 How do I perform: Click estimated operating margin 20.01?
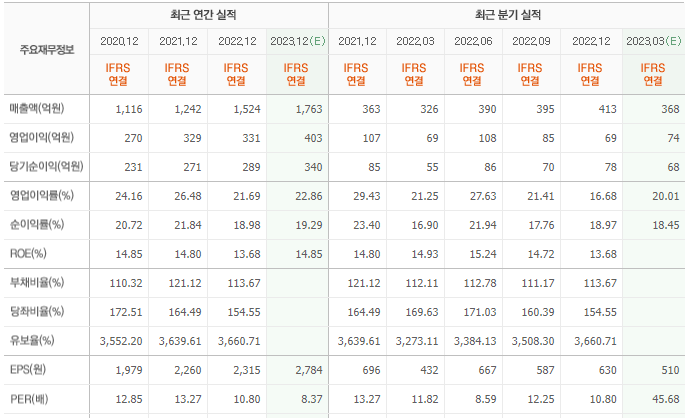pos(666,196)
